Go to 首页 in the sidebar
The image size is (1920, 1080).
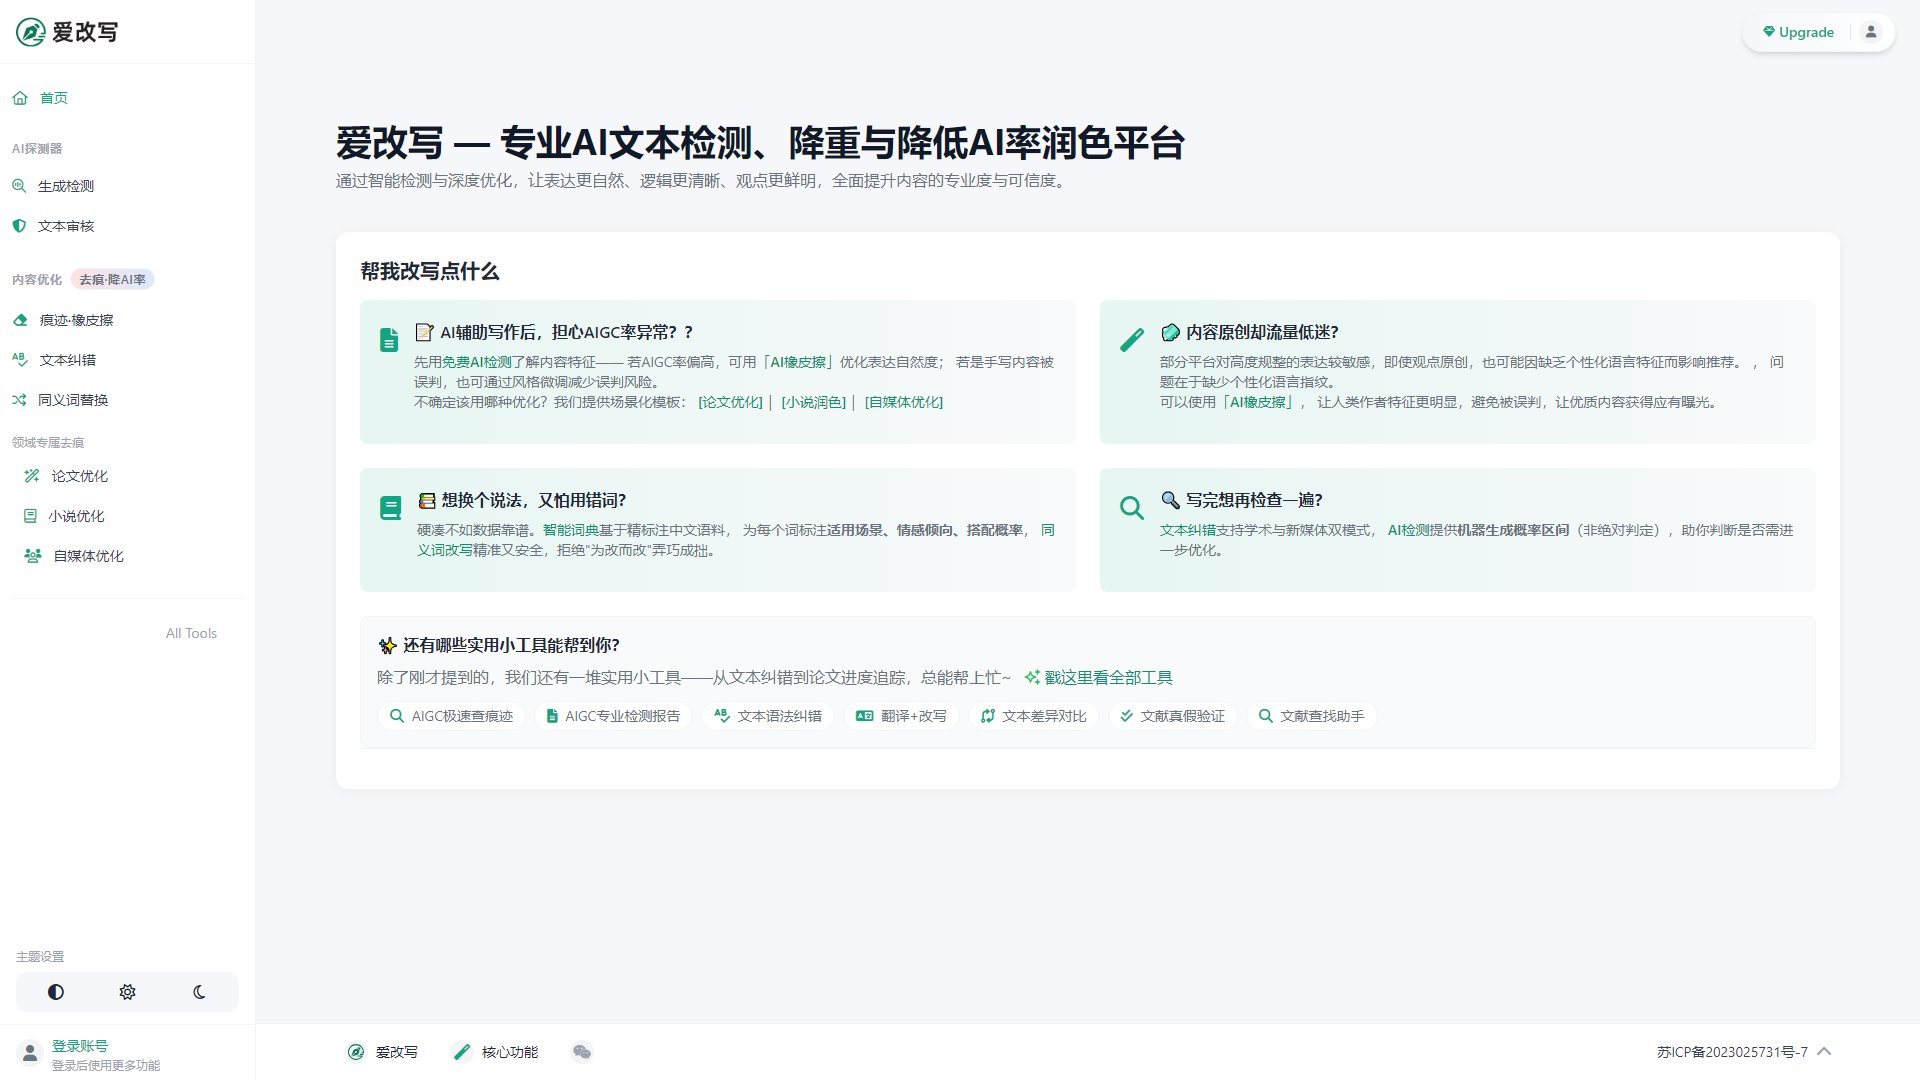[54, 98]
